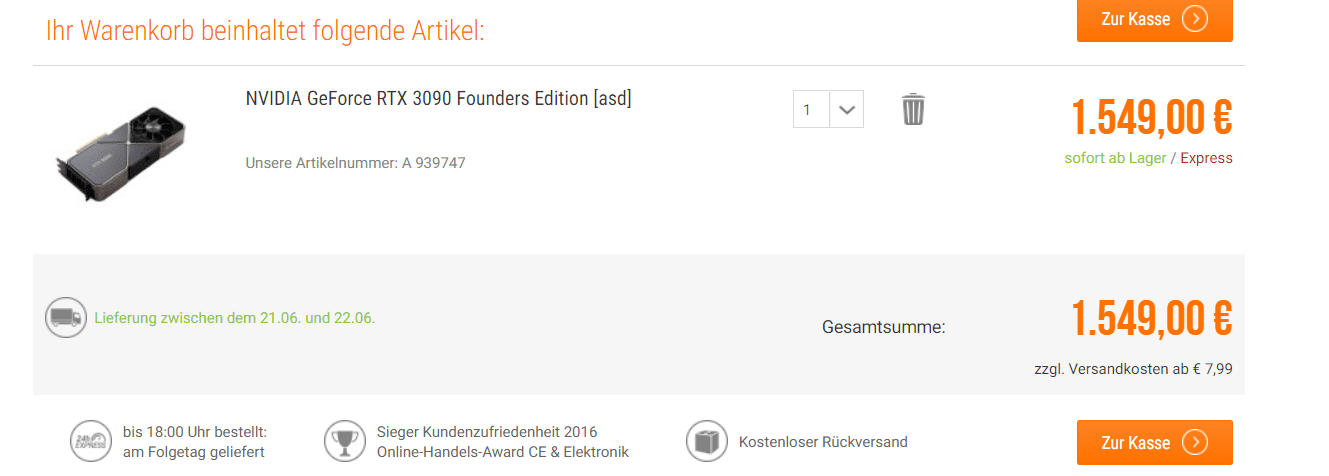Click the graphics card product thumbnail
This screenshot has width=1329, height=476.
click(x=121, y=156)
